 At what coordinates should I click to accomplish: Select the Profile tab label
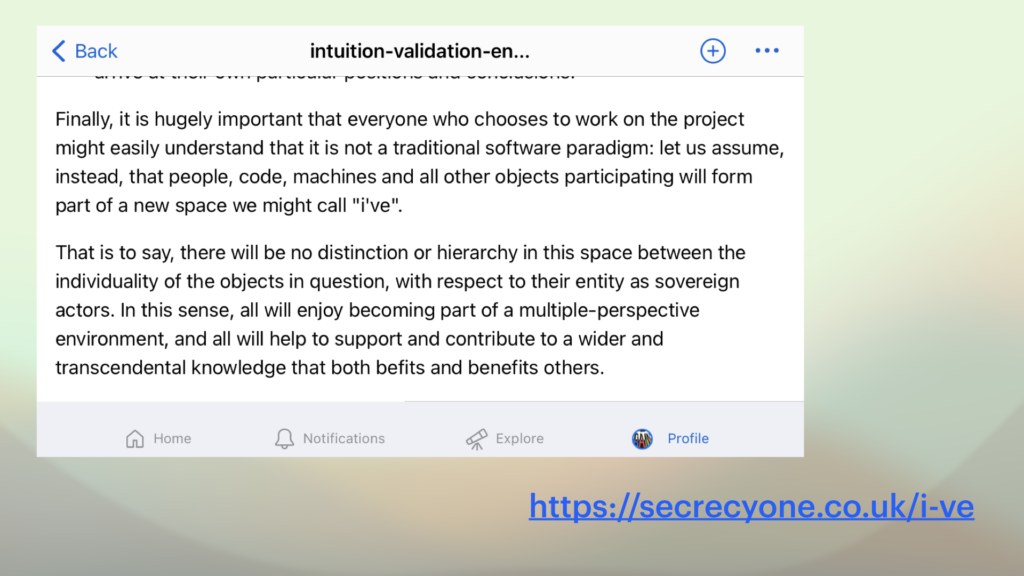click(x=688, y=438)
